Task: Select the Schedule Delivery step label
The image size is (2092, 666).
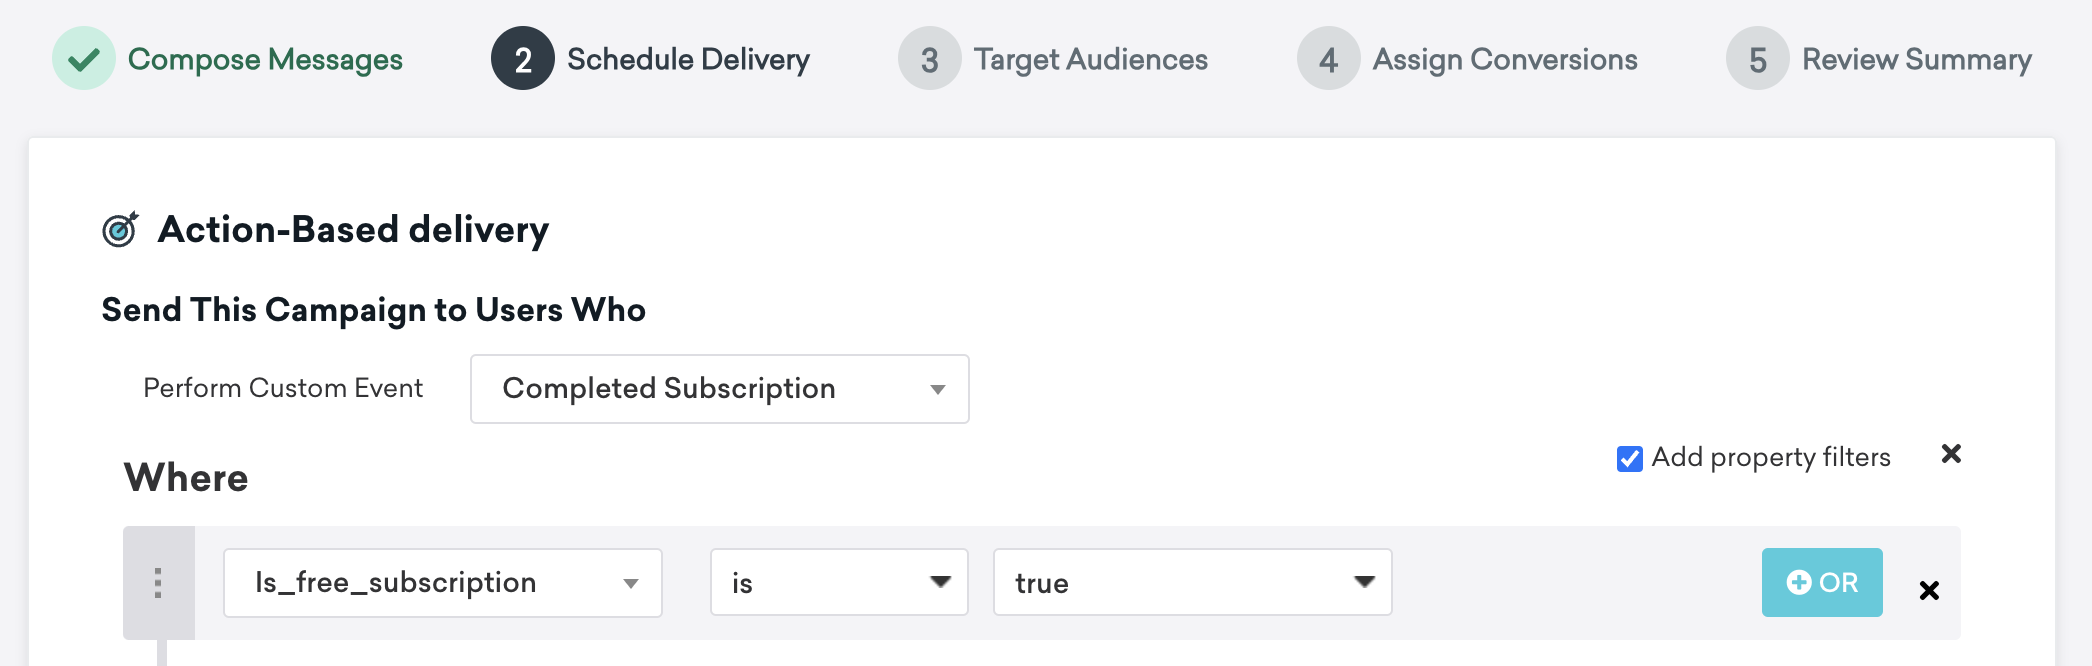Action: point(688,60)
